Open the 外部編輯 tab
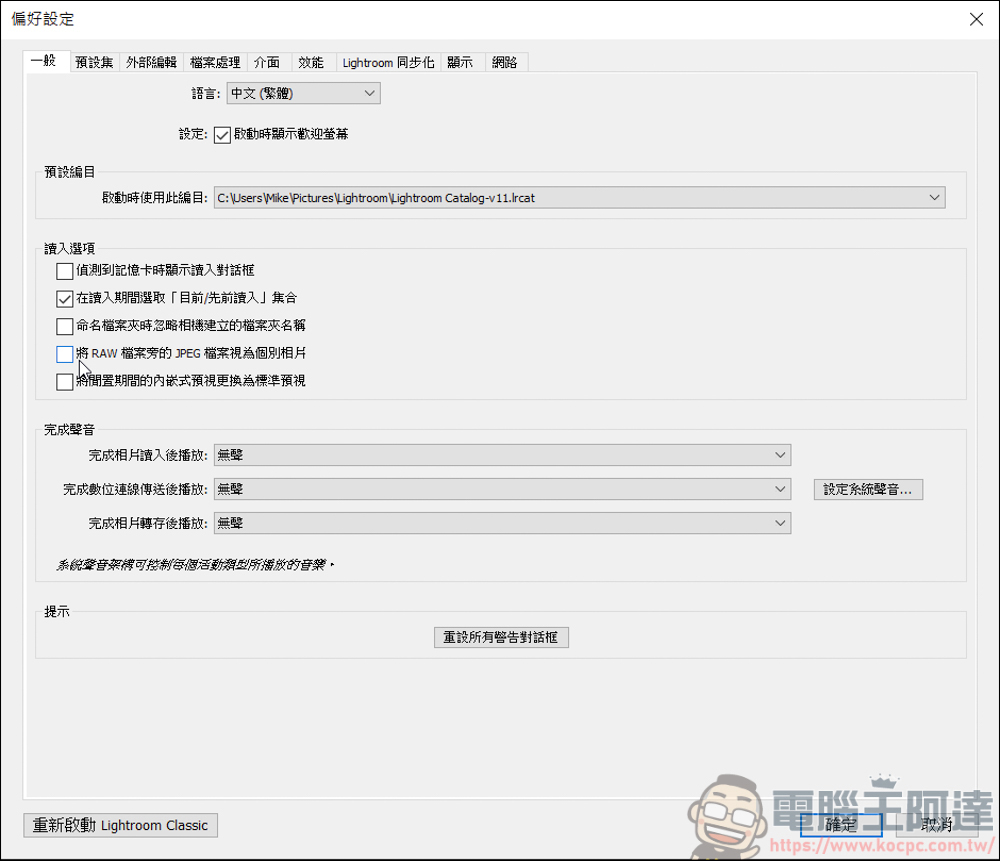 [x=151, y=63]
